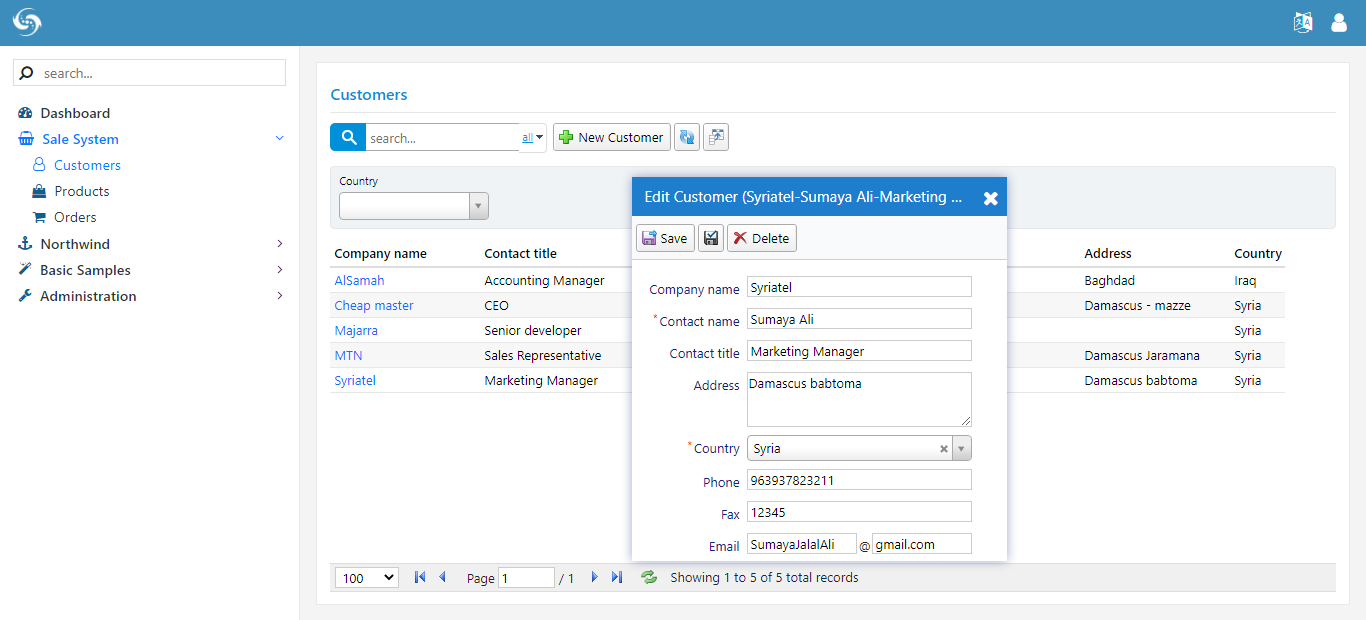1366x620 pixels.
Task: Click the Delete button
Action: point(762,238)
